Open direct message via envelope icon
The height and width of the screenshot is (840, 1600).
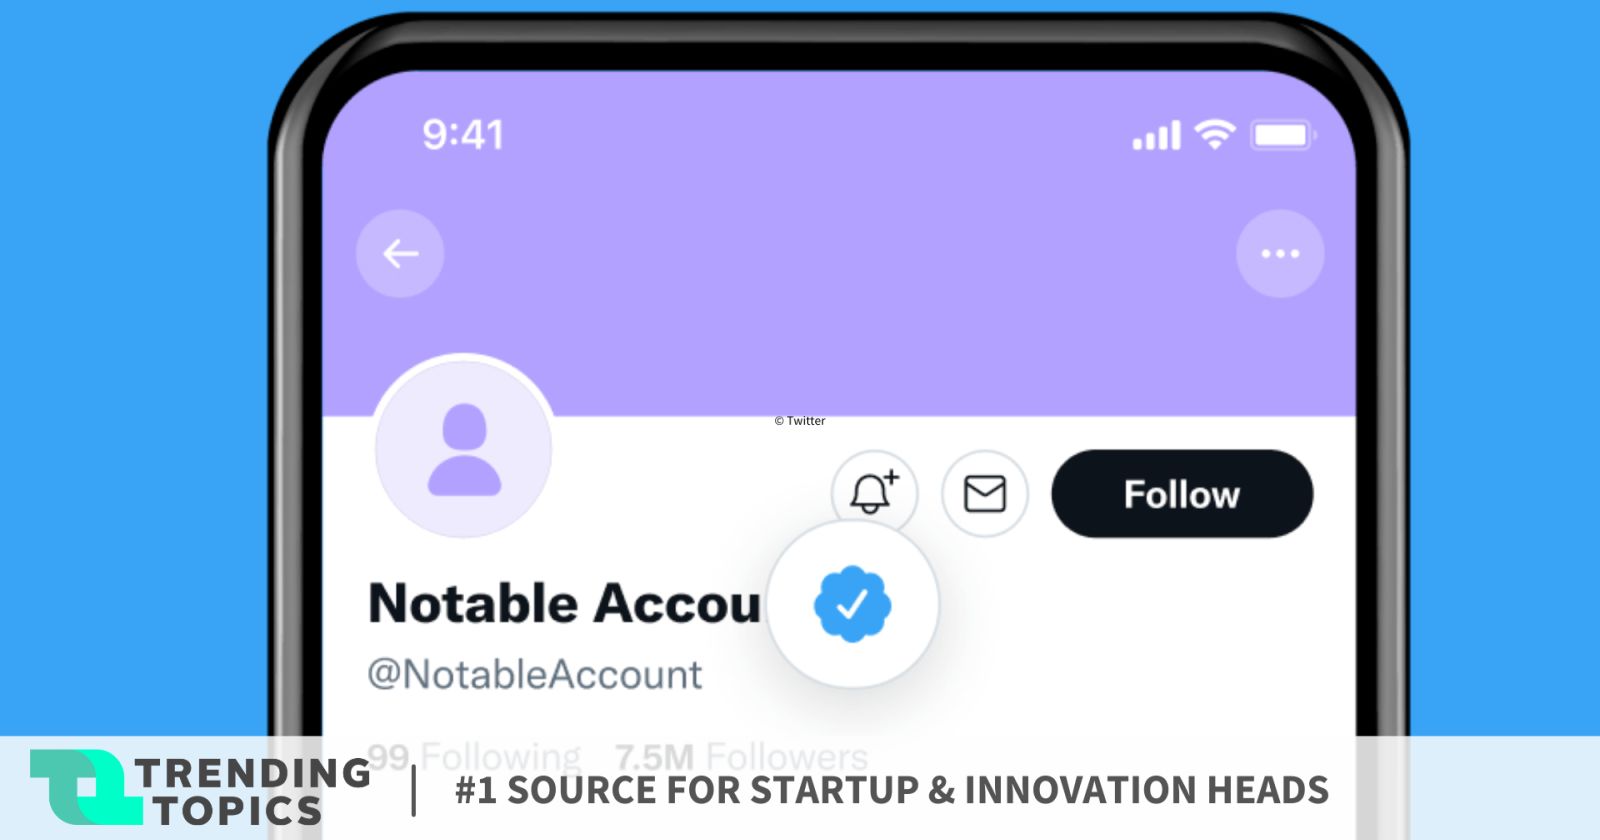[985, 494]
